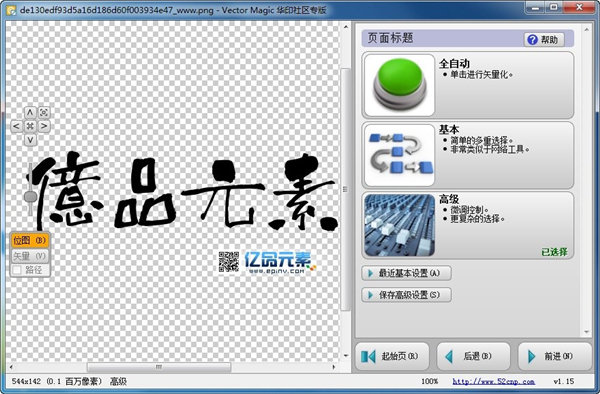Click the right panel scroll up arrow

pyautogui.click(x=587, y=29)
